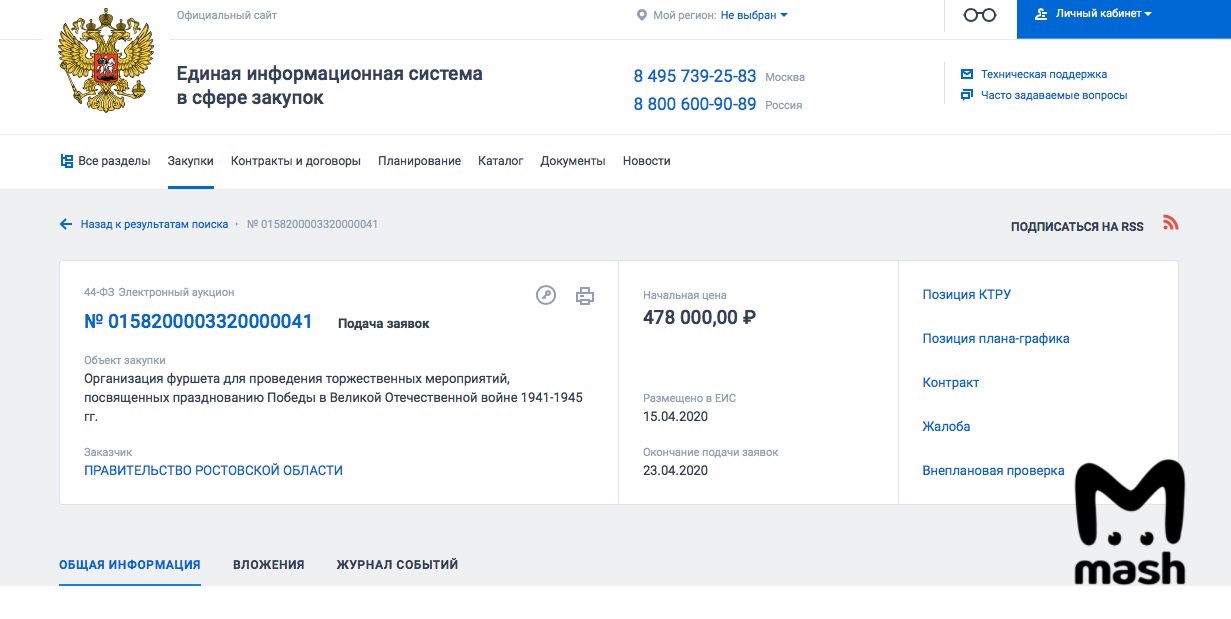Click the key signature icon
The image size is (1231, 619).
[545, 295]
